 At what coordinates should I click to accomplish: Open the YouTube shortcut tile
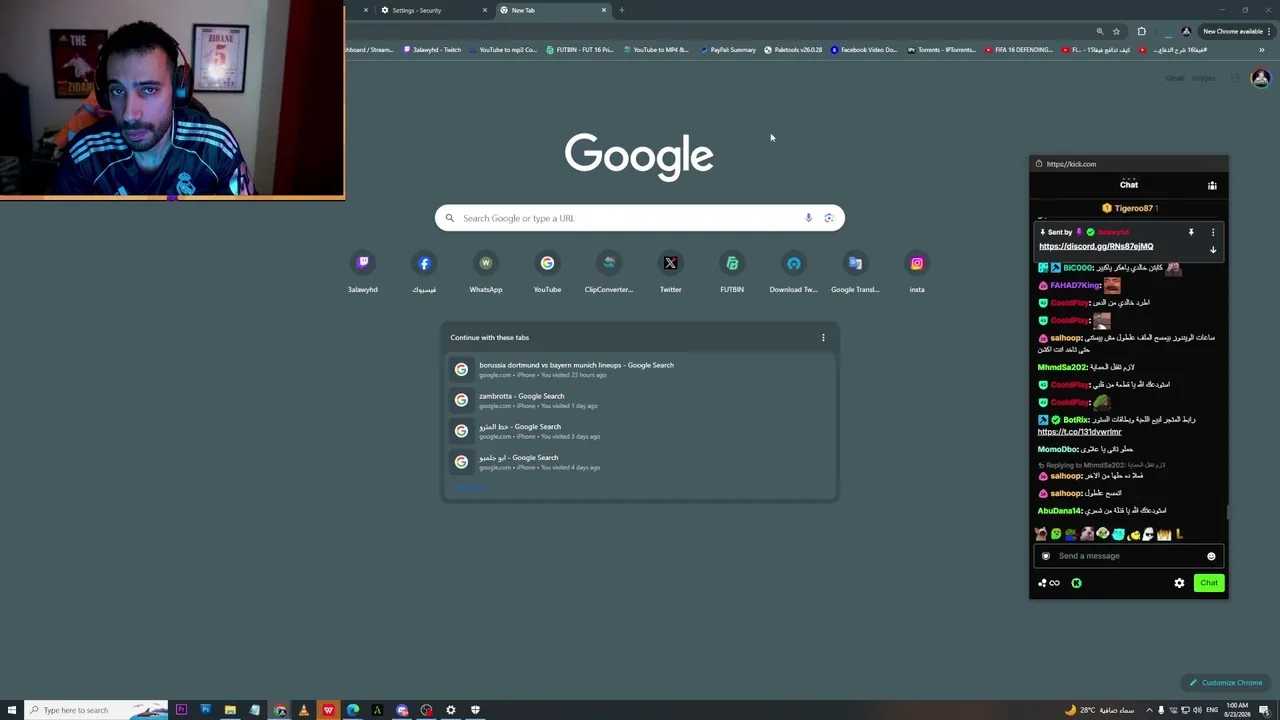coord(547,272)
